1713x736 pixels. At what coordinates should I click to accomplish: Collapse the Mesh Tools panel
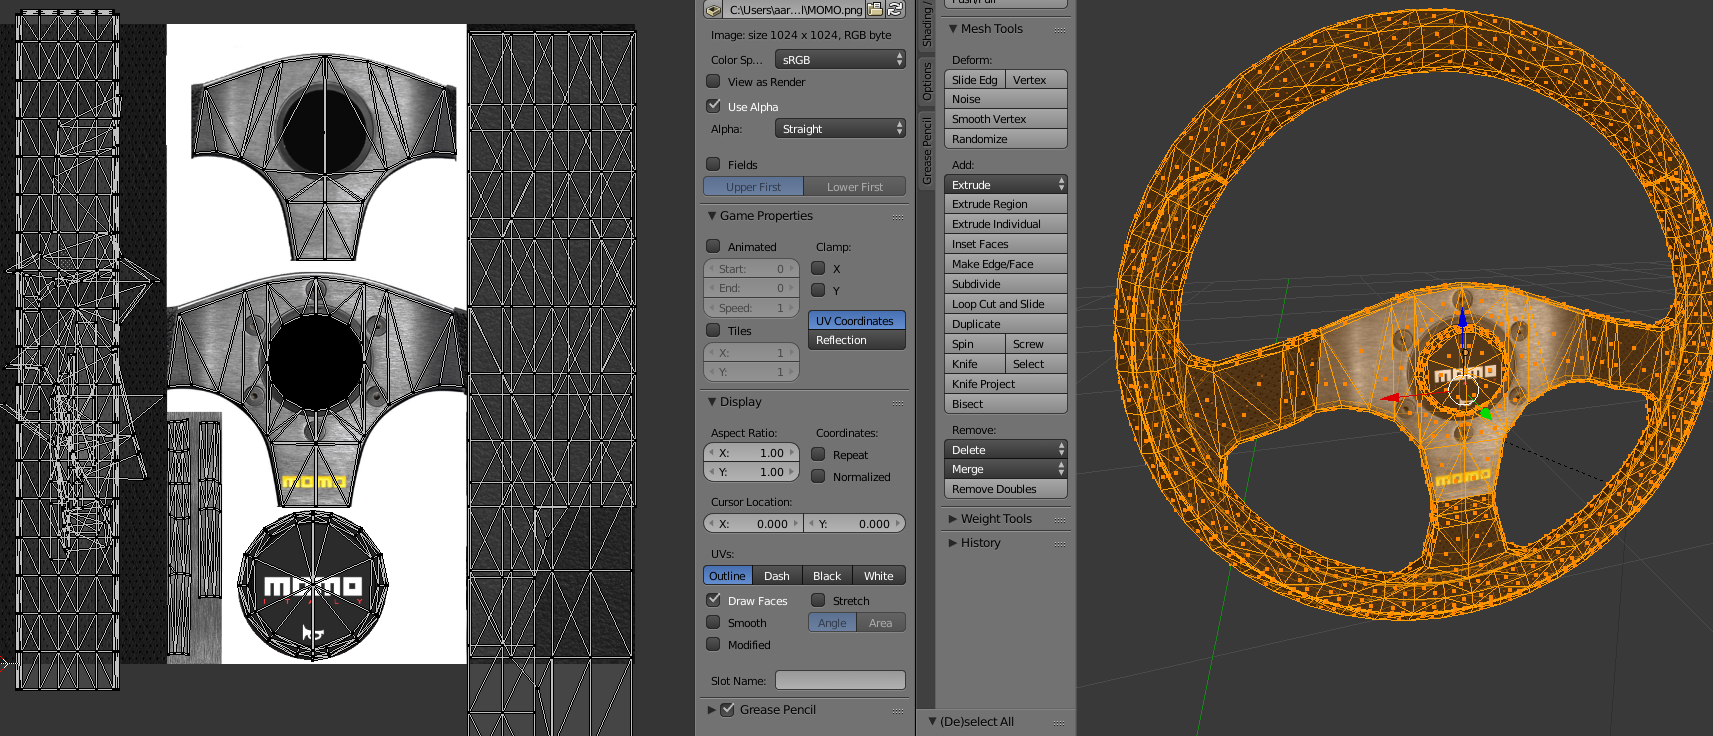click(x=953, y=29)
